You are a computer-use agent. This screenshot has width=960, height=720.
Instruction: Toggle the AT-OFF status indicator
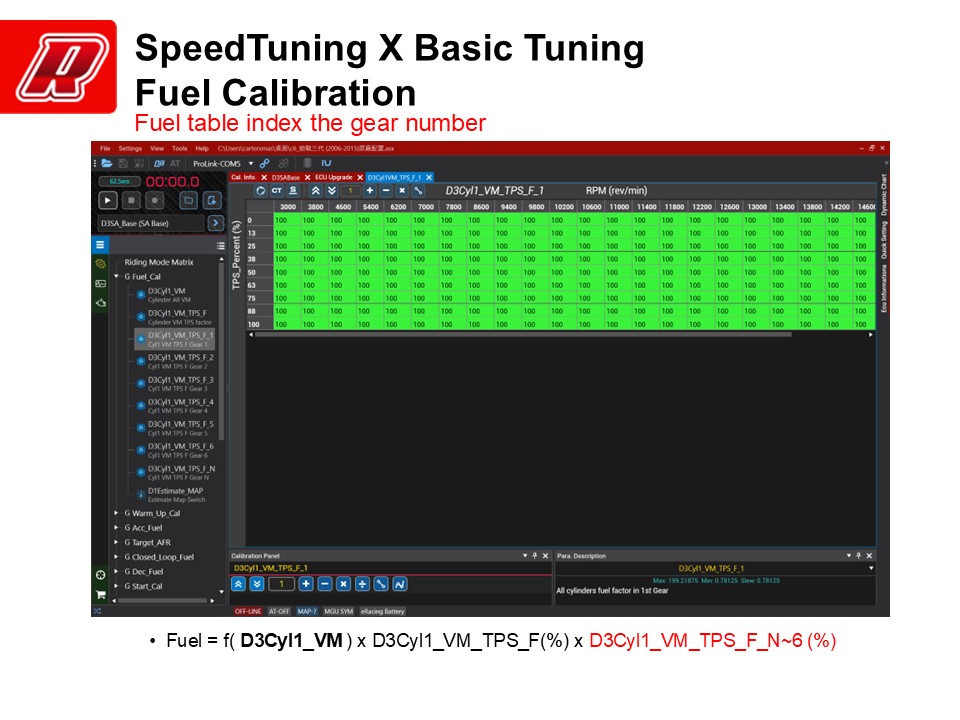coord(279,610)
